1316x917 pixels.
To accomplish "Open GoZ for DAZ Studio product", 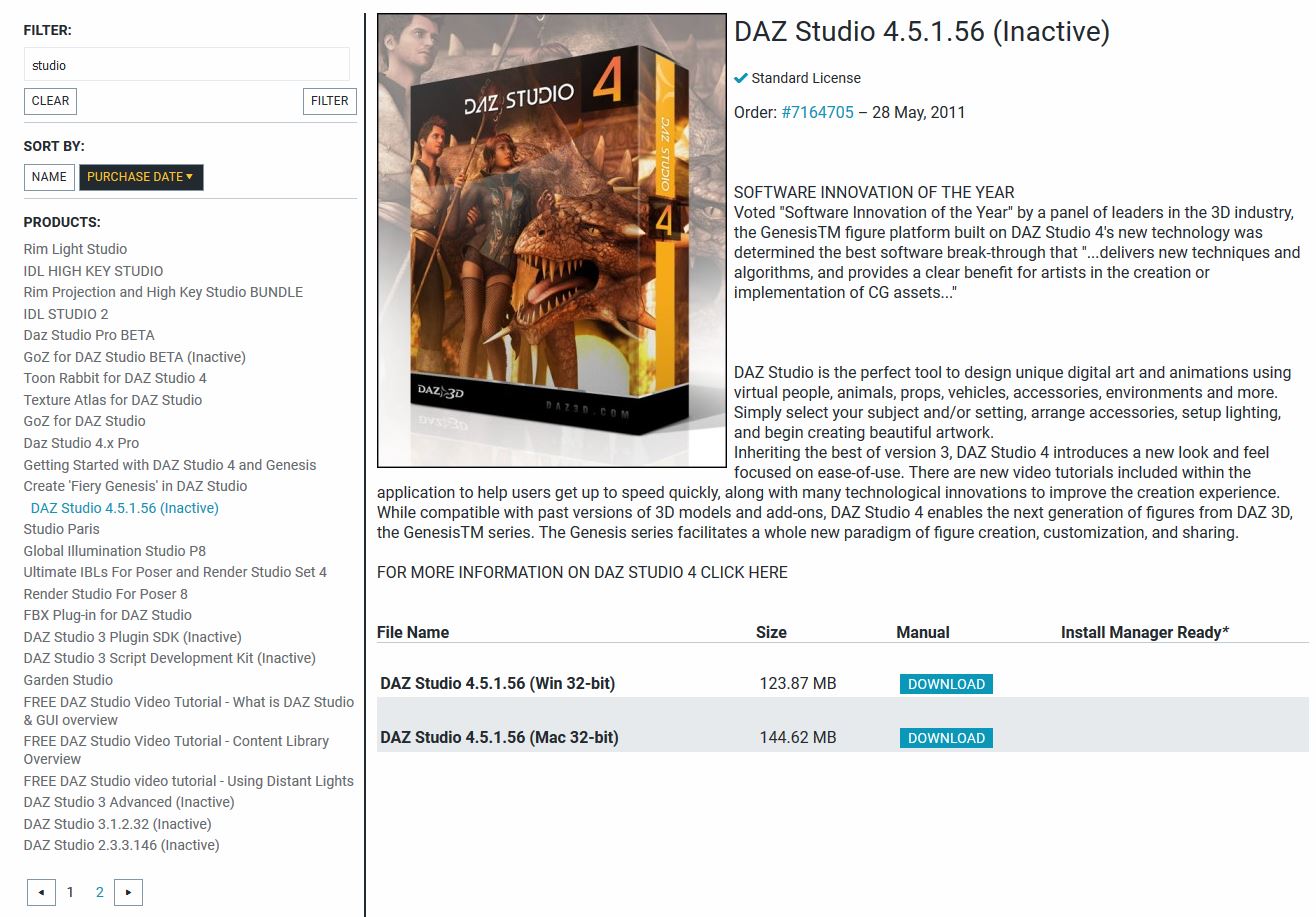I will click(x=85, y=421).
